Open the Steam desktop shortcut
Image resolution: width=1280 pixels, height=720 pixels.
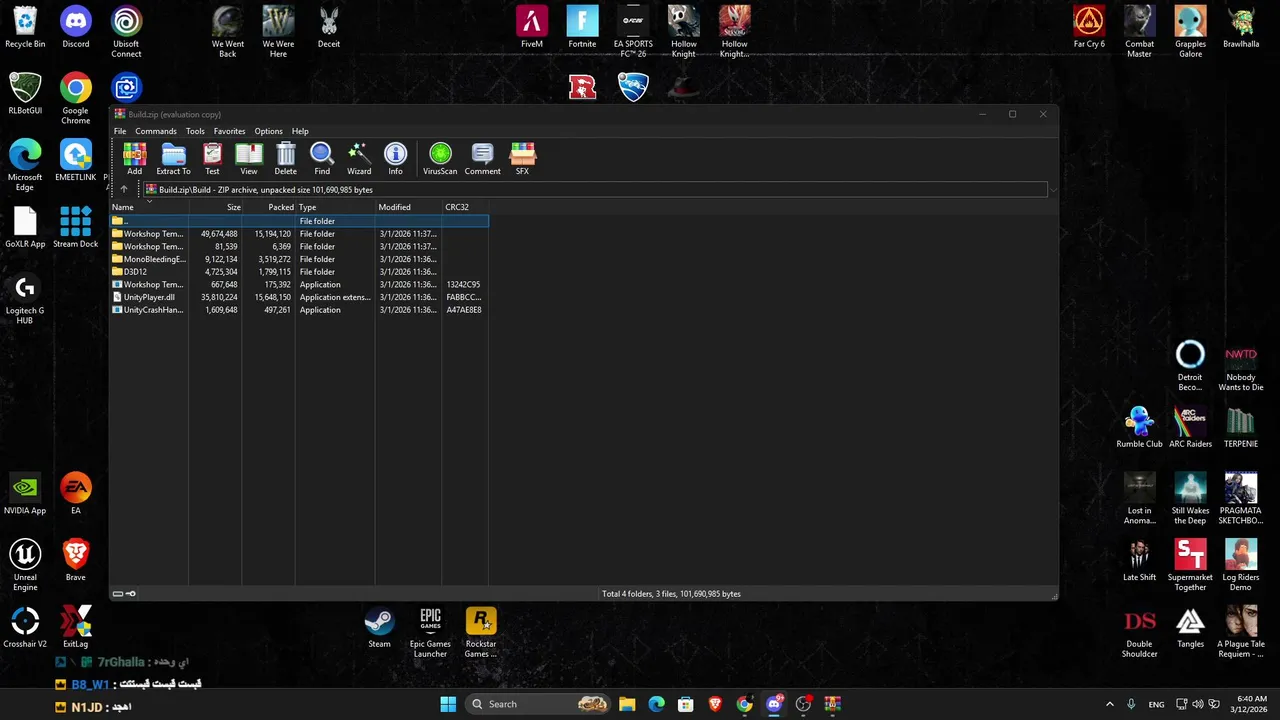(379, 629)
